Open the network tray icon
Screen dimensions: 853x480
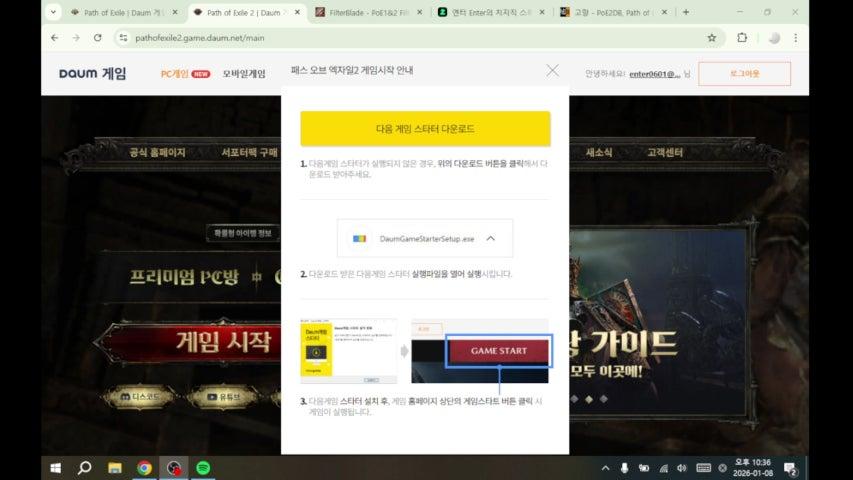[664, 468]
